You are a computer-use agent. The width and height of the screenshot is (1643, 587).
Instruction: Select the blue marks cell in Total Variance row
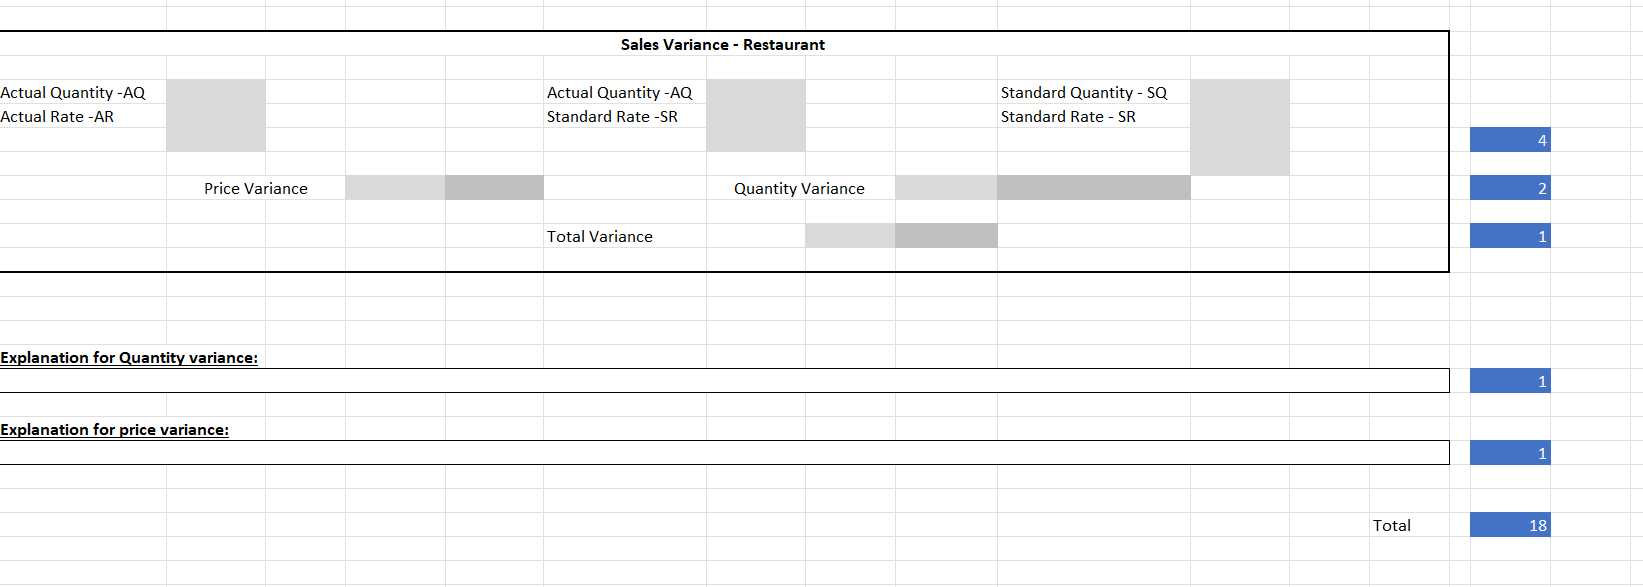tap(1510, 236)
